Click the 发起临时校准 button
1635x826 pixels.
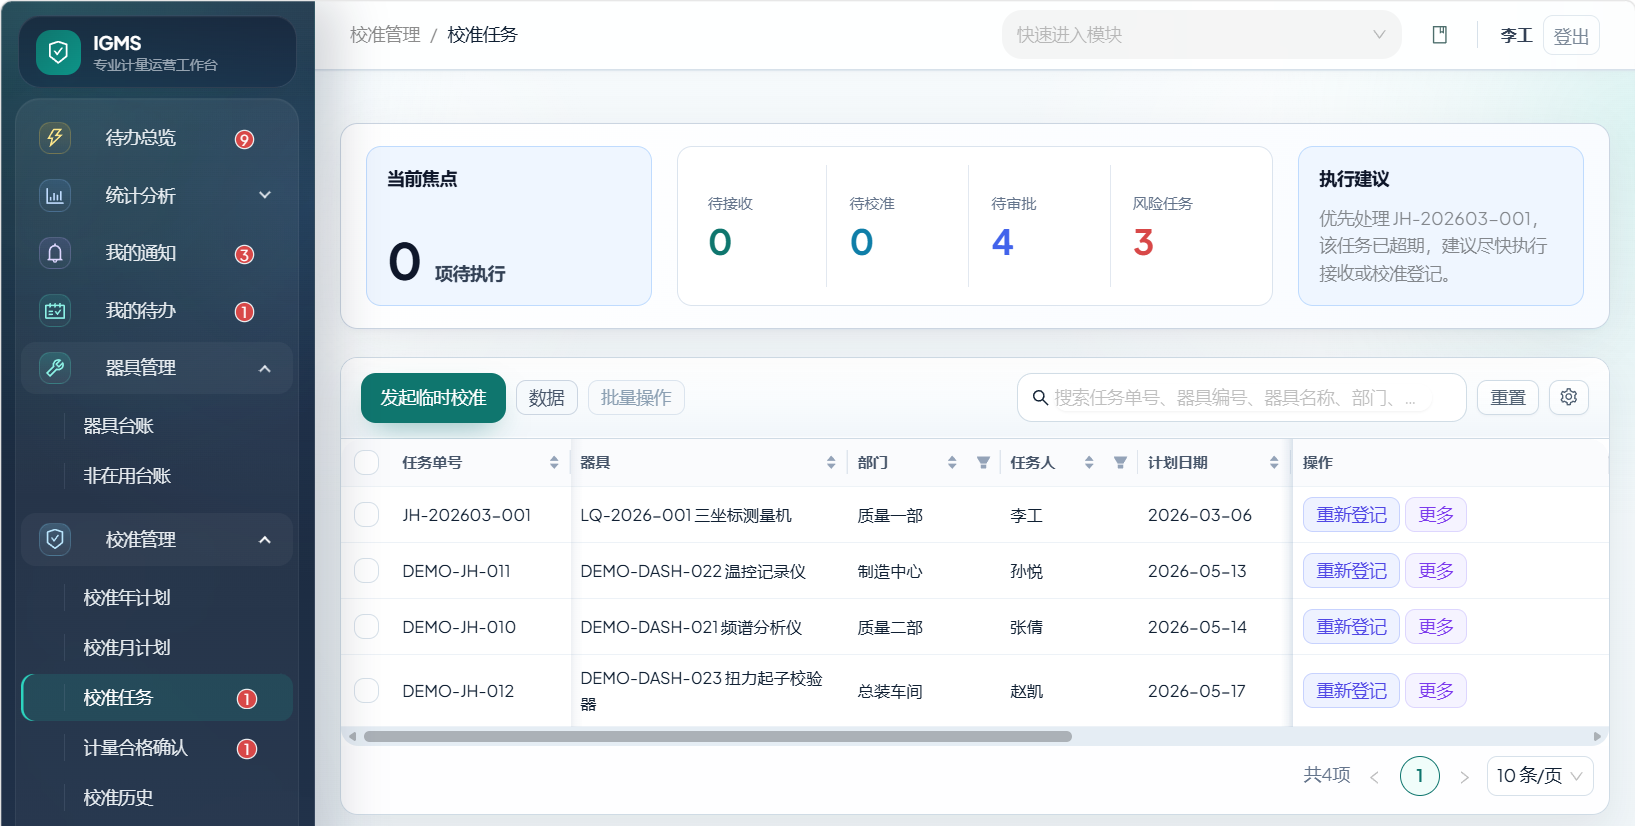point(433,398)
